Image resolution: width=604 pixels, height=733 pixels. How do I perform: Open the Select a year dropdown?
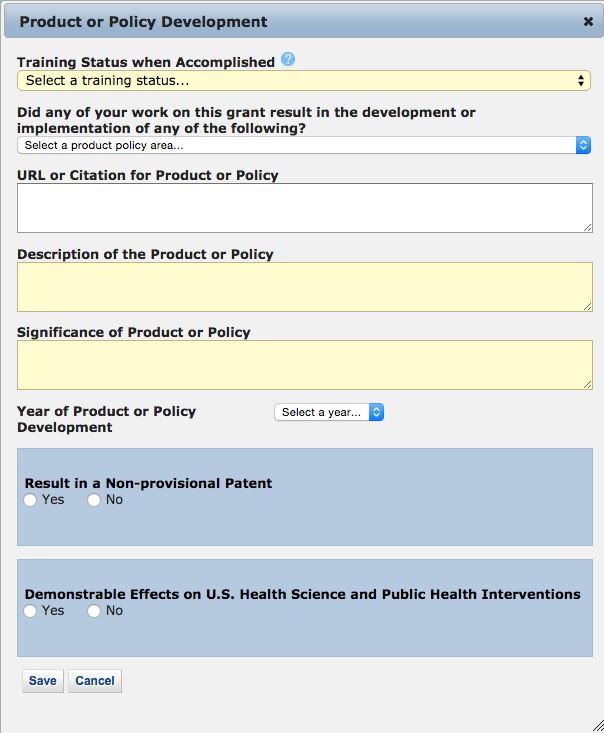(x=328, y=412)
